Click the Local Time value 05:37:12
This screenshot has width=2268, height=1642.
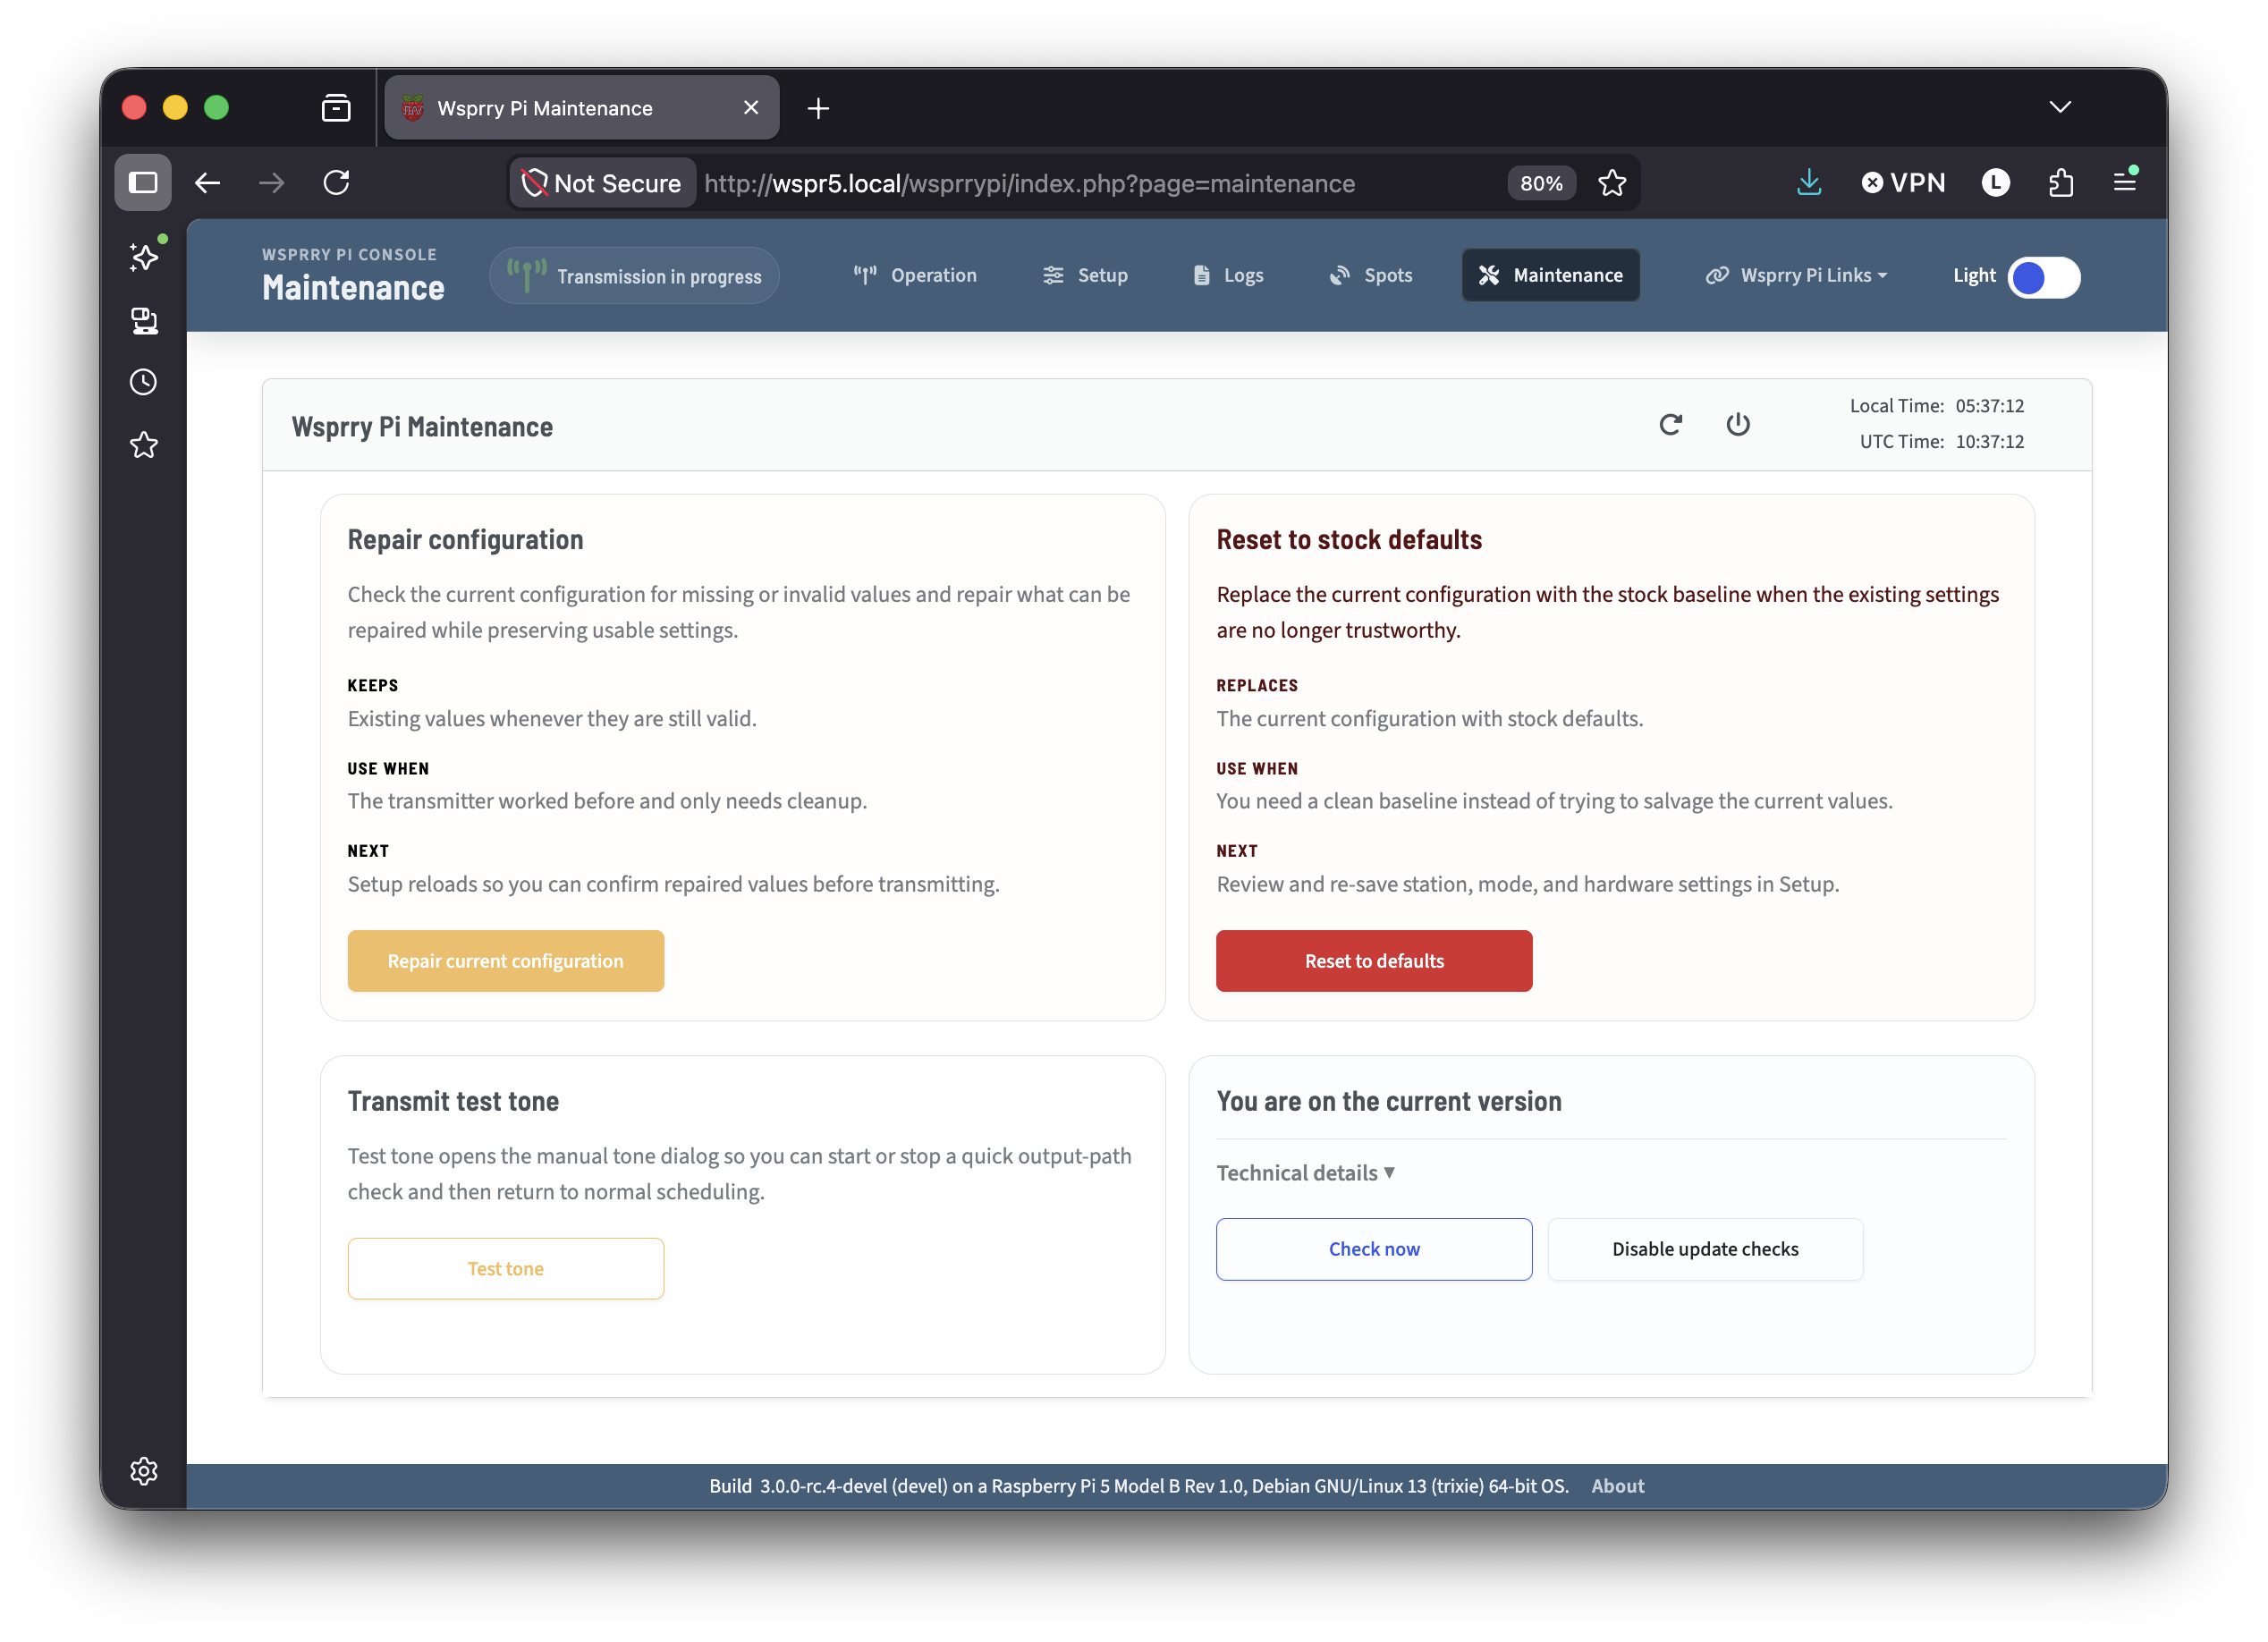tap(1989, 406)
